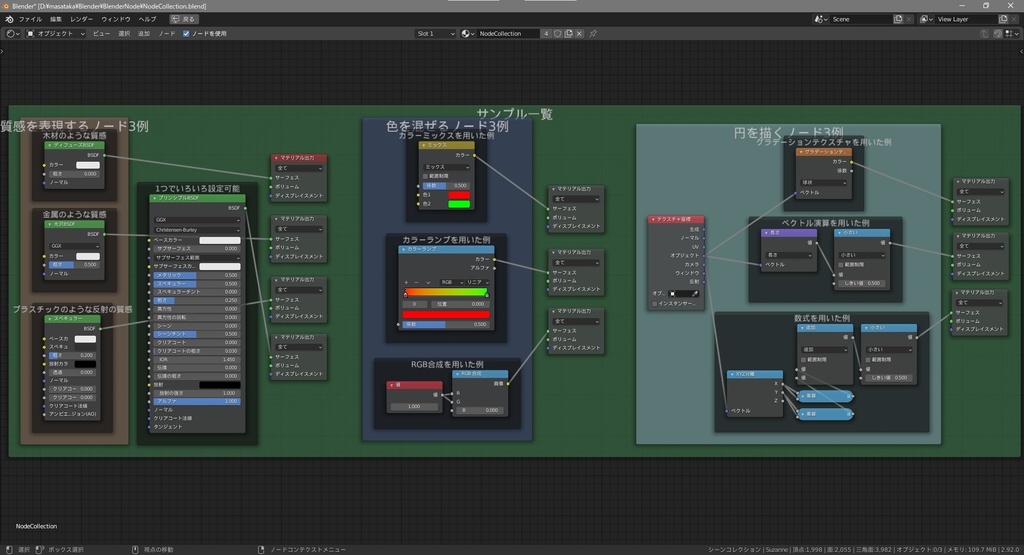
Task: Open the Christensen-Burley subsurface method dropdown
Action: tap(197, 230)
